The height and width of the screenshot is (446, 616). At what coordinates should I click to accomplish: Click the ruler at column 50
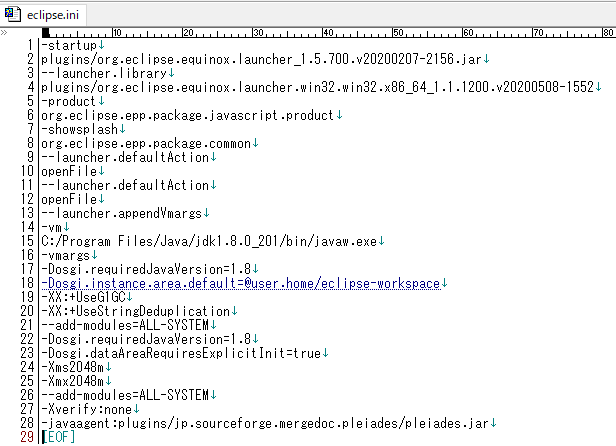pos(398,33)
